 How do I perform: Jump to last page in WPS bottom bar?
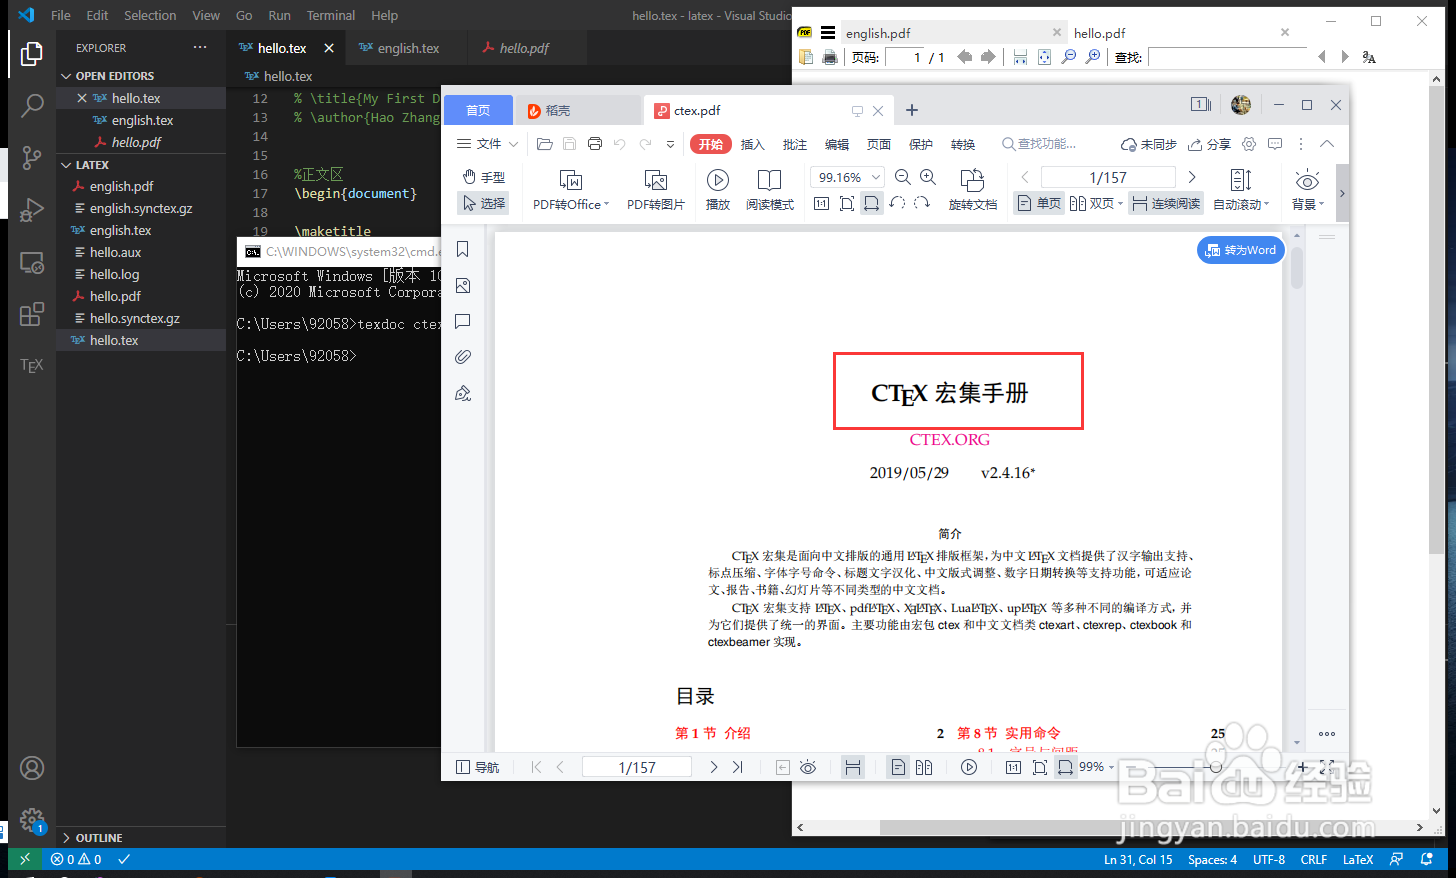[x=738, y=767]
